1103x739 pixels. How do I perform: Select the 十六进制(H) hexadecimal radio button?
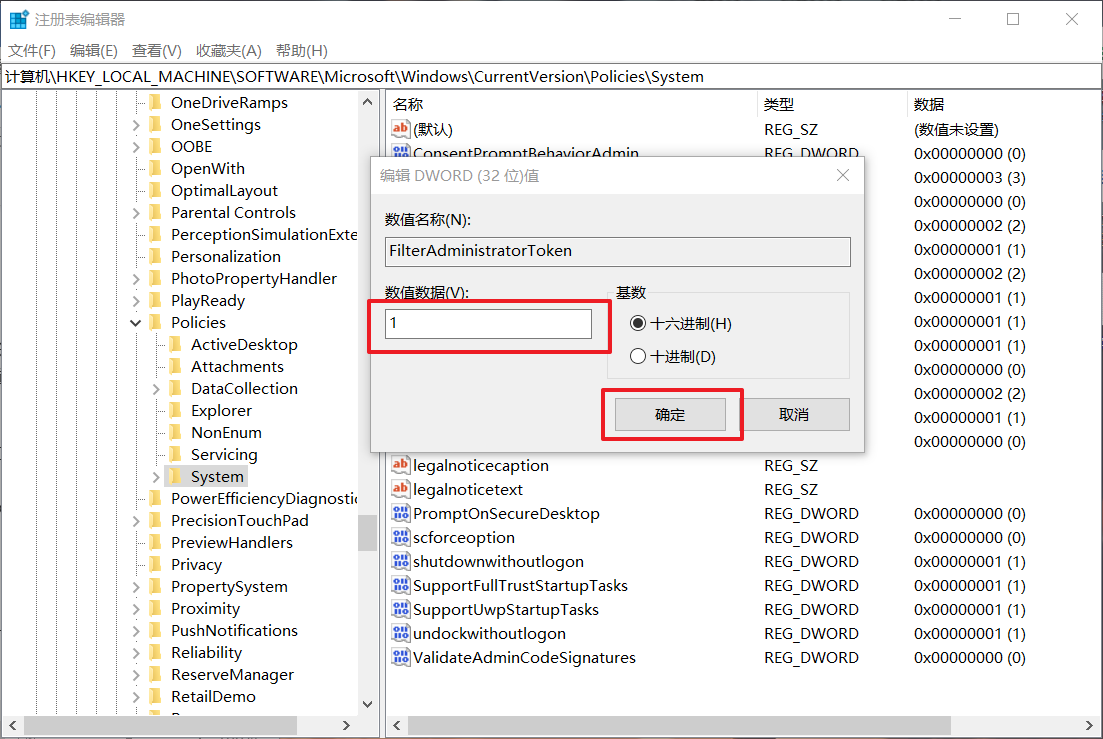pyautogui.click(x=638, y=324)
